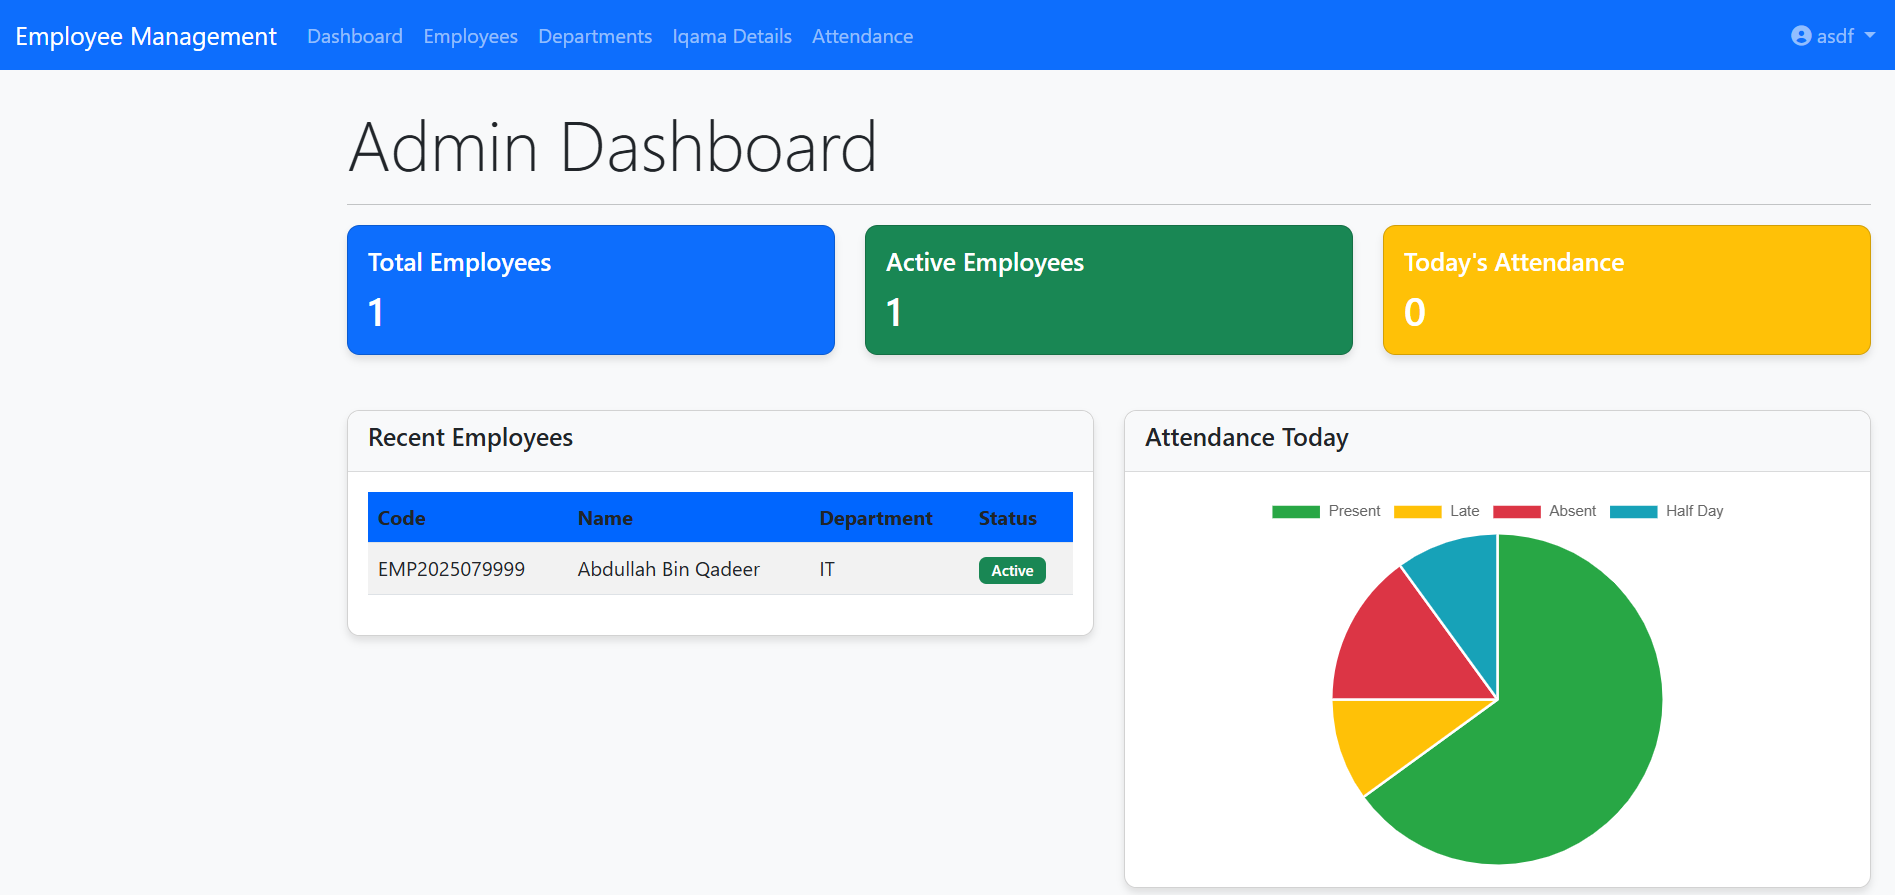
Task: Click the Late legend label text
Action: pyautogui.click(x=1464, y=511)
